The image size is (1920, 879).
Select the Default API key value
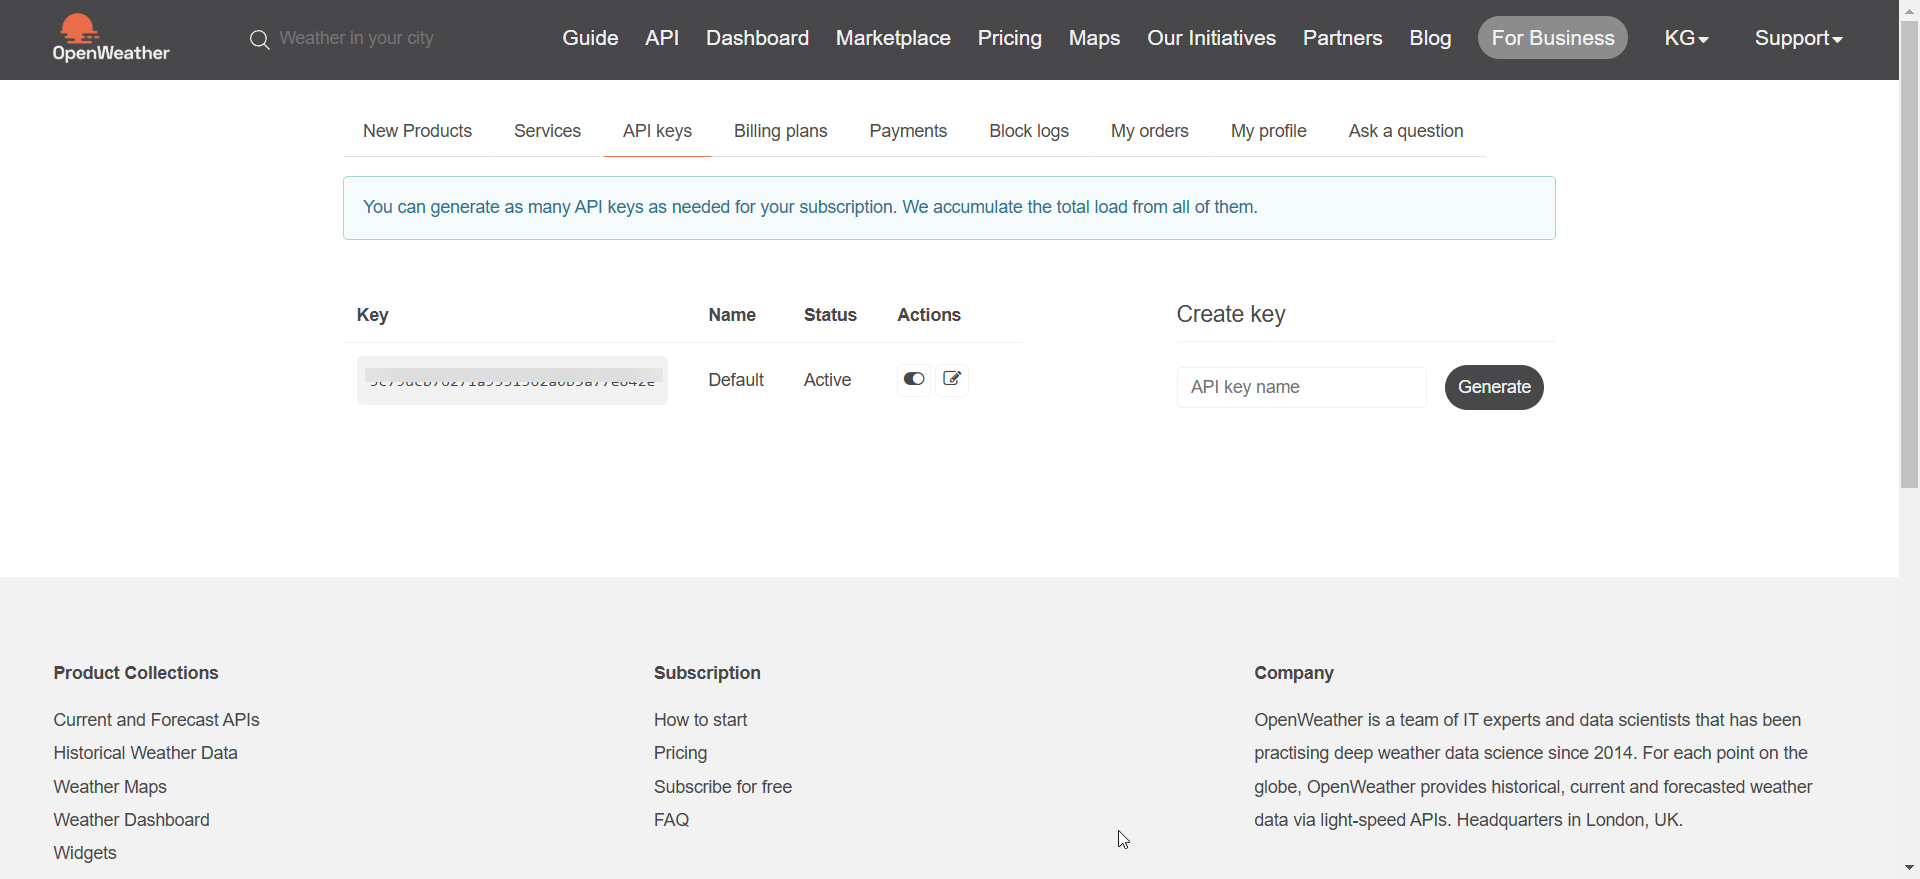click(x=512, y=380)
